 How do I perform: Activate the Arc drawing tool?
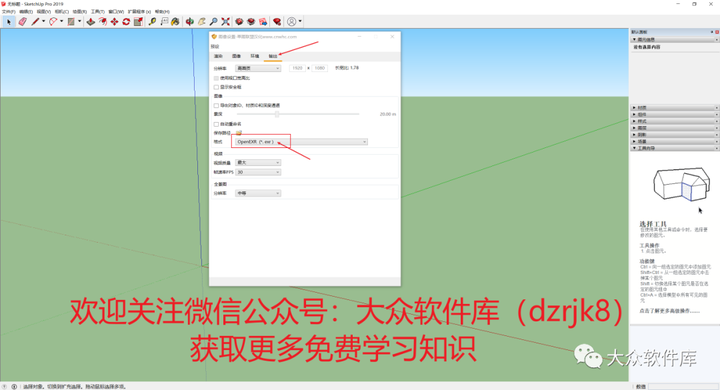(x=53, y=22)
